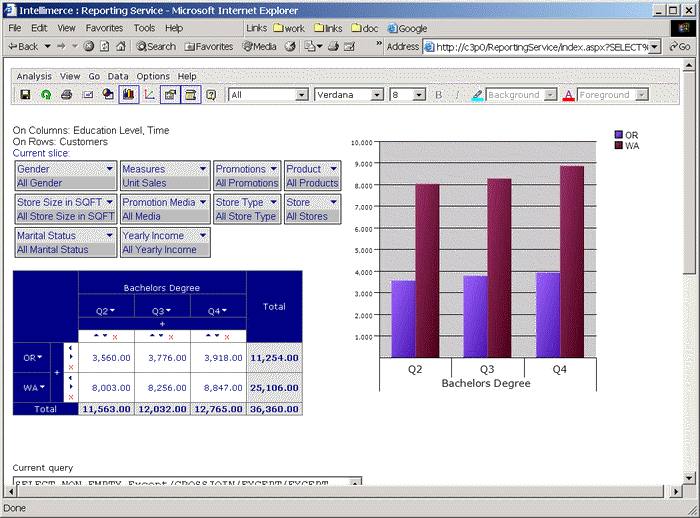Open the Gender slicer dropdown
The image size is (700, 518).
coord(110,169)
